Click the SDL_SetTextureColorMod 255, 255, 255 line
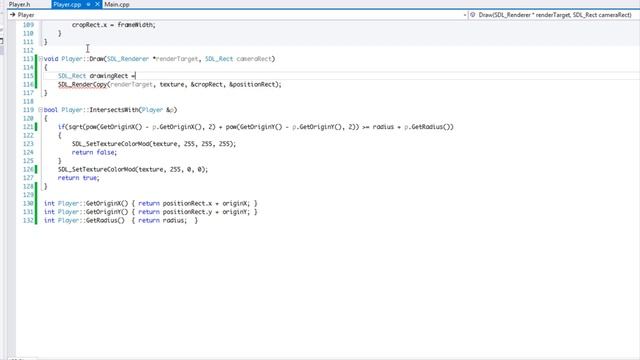The image size is (640, 360). [154, 144]
